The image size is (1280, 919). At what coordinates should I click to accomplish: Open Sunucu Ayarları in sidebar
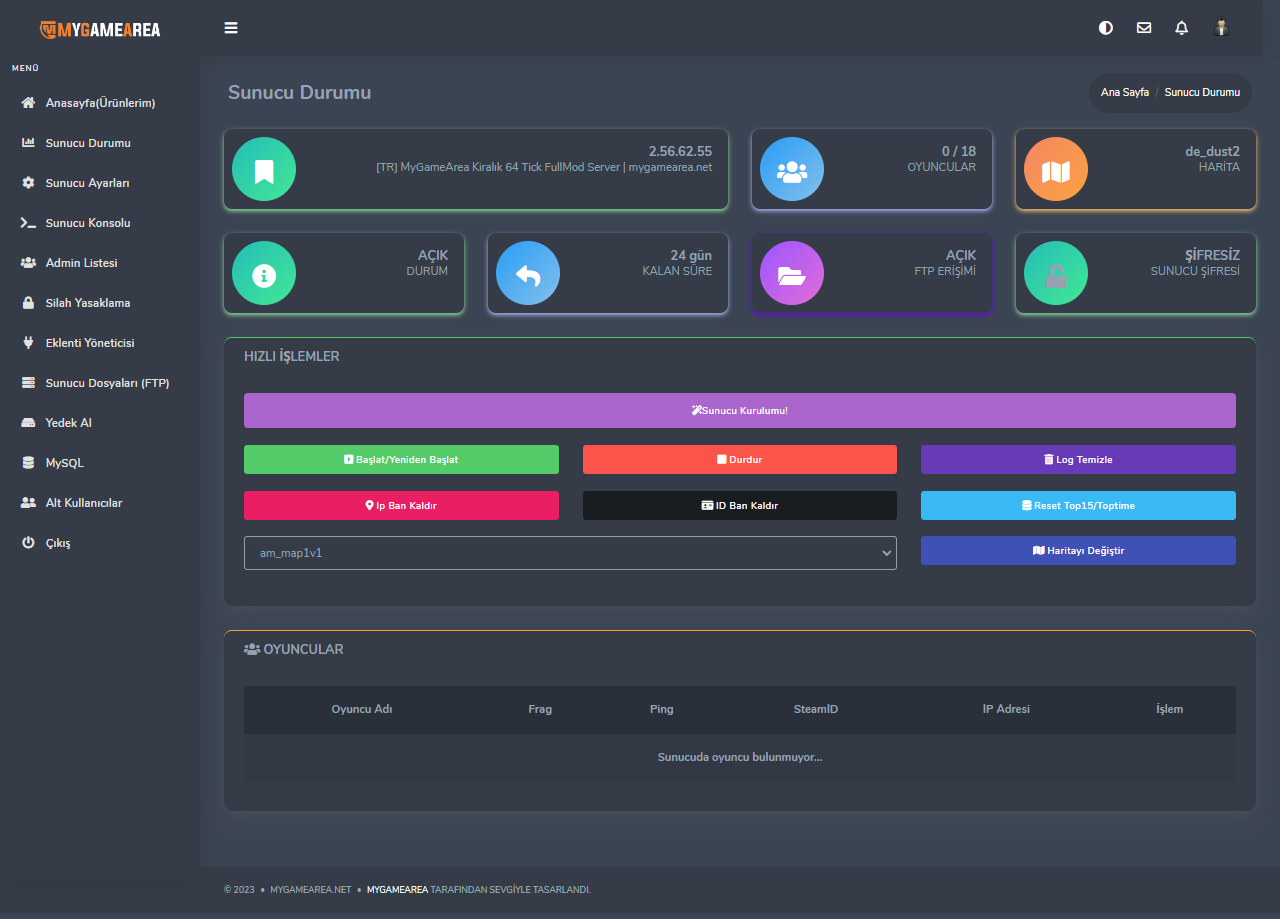[x=87, y=183]
